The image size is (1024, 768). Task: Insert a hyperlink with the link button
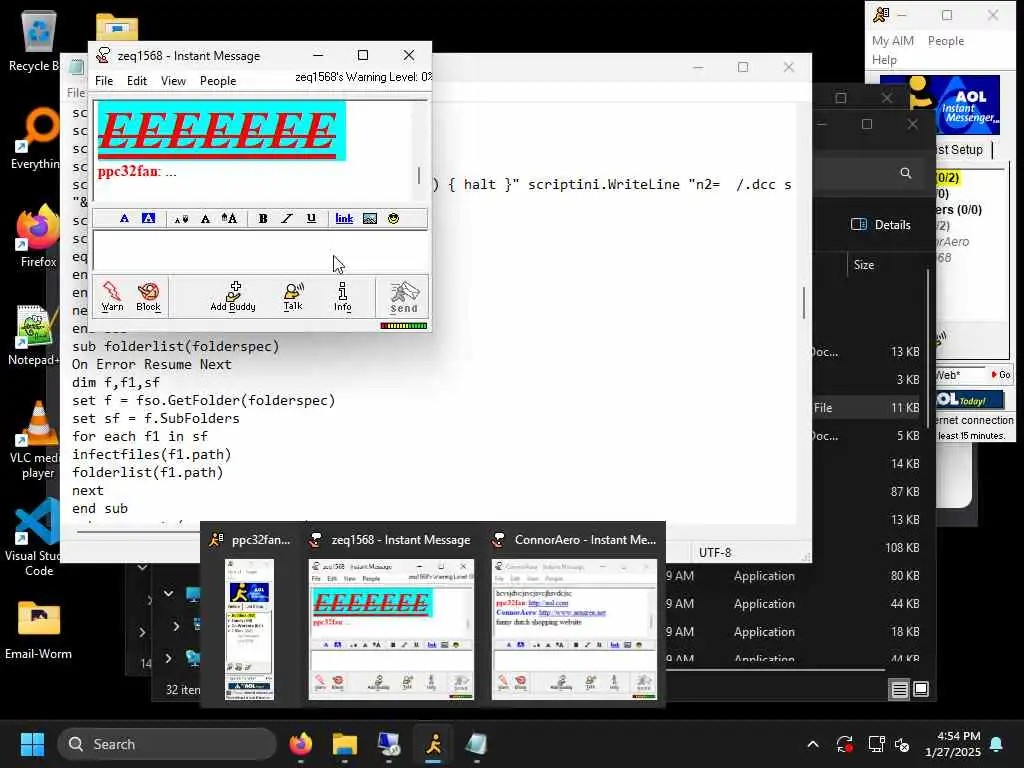click(x=344, y=219)
